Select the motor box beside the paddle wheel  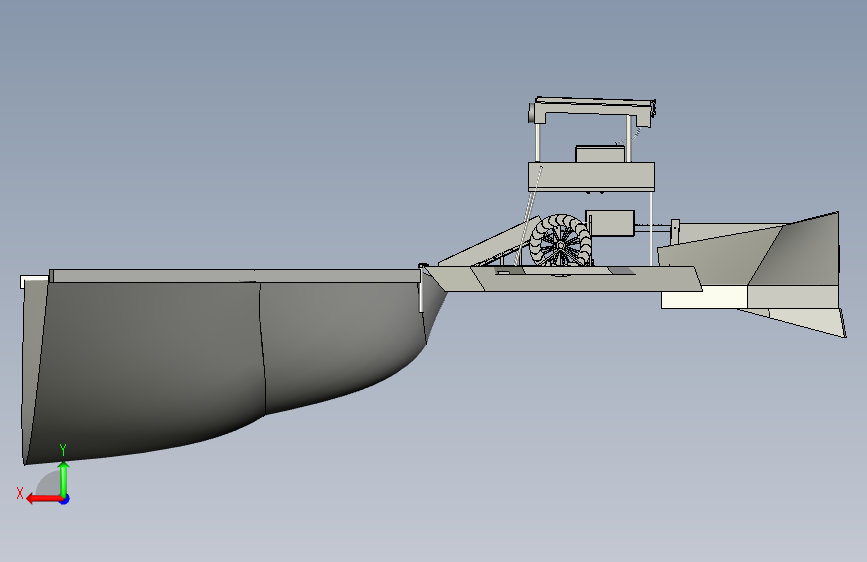point(610,223)
